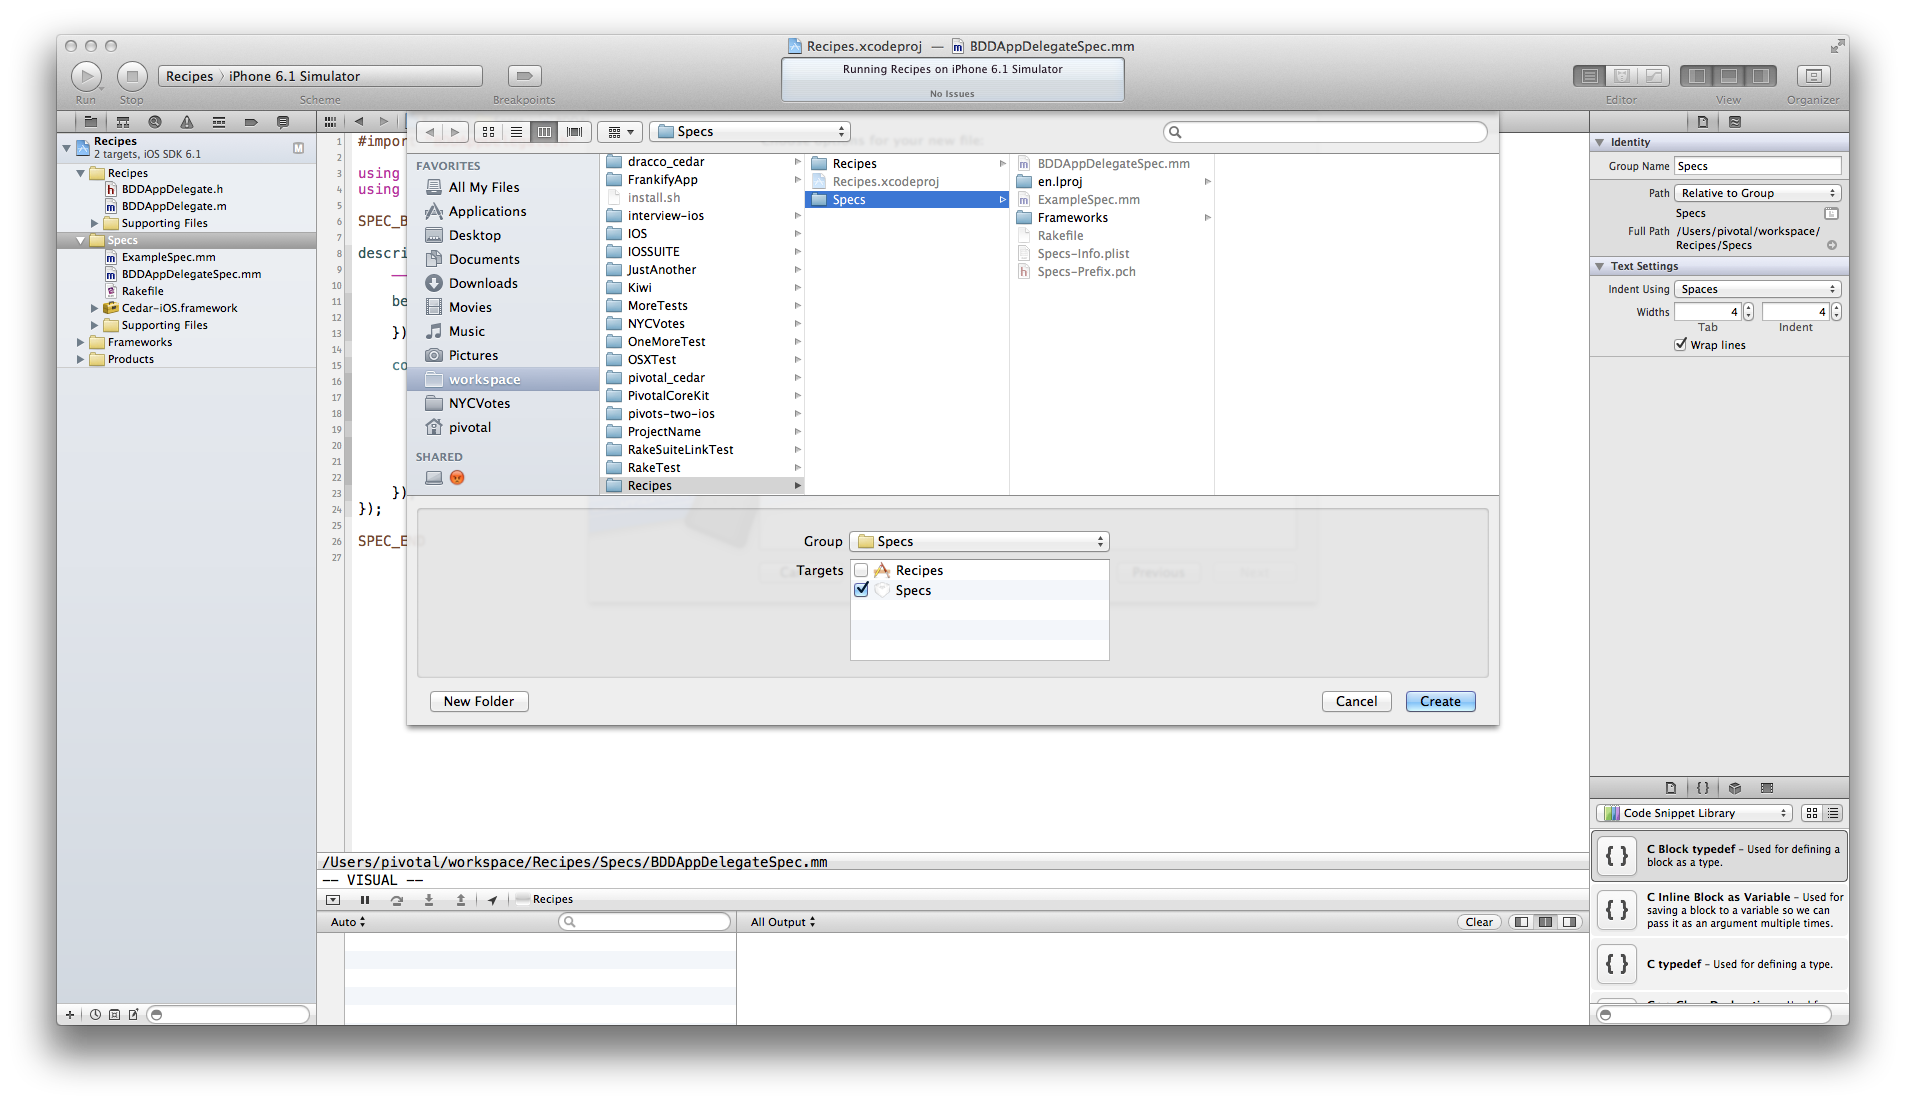
Task: Open the Group Specs dropdown
Action: (x=979, y=542)
